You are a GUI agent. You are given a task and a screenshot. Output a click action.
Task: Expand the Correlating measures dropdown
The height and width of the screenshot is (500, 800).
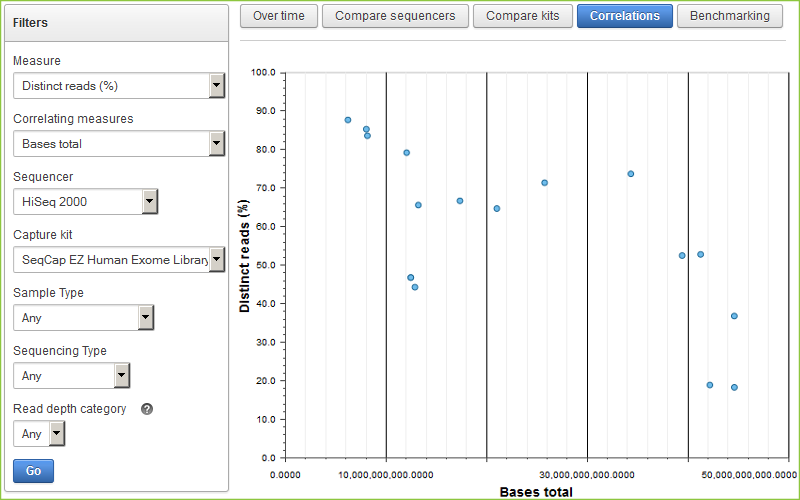(118, 144)
